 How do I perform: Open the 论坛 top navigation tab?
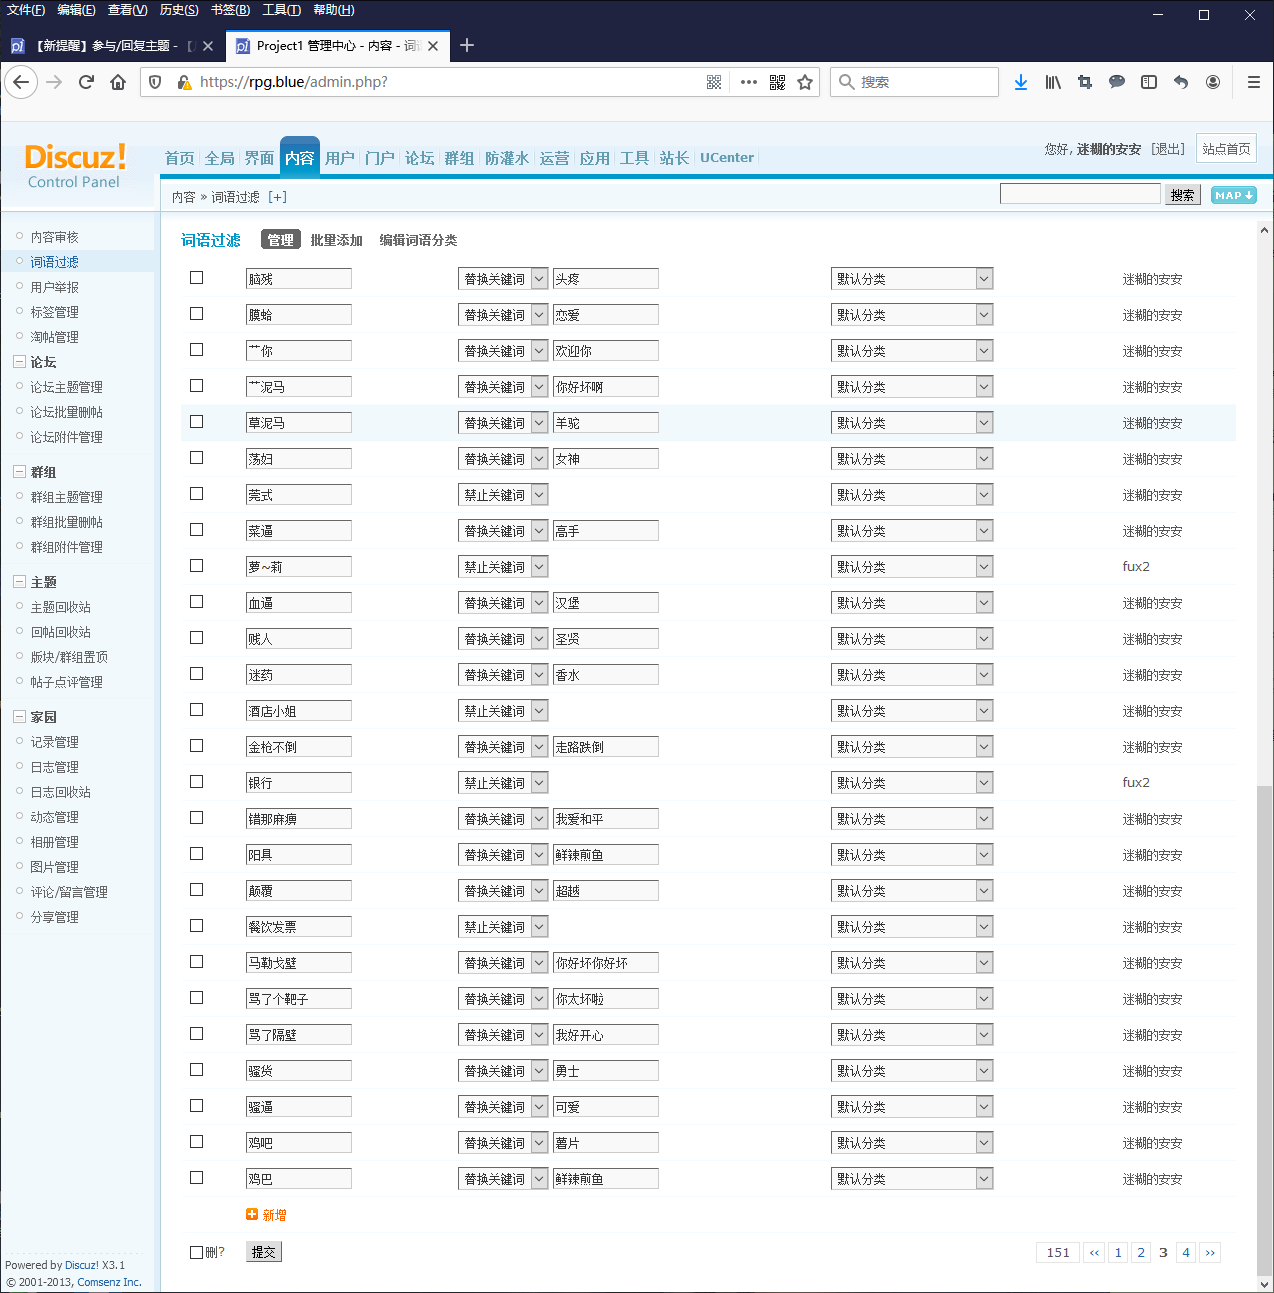coord(420,158)
